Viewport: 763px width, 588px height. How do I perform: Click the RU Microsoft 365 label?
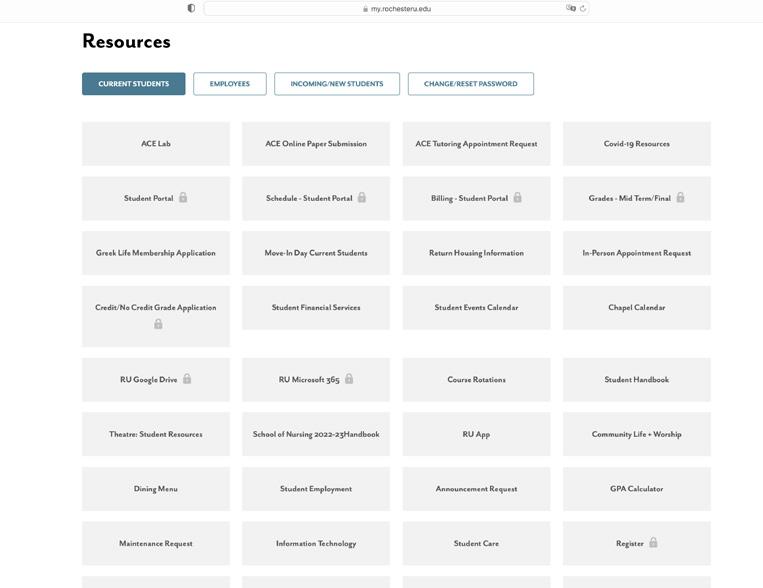tap(309, 380)
